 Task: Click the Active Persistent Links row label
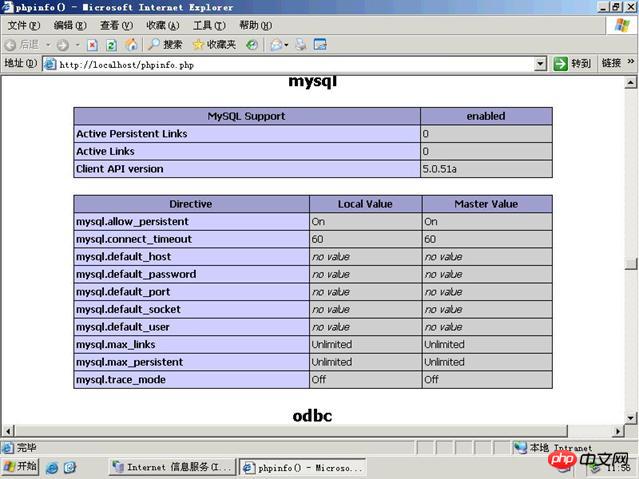[132, 134]
